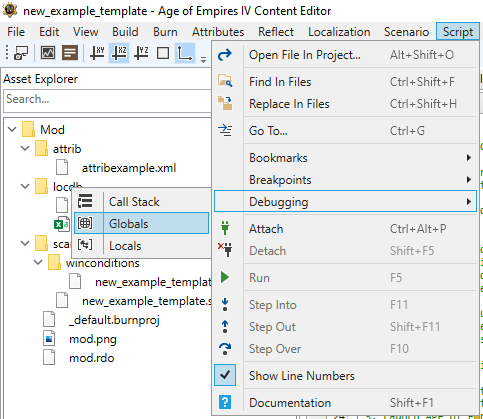Click the Detach plug icon

coord(225,250)
